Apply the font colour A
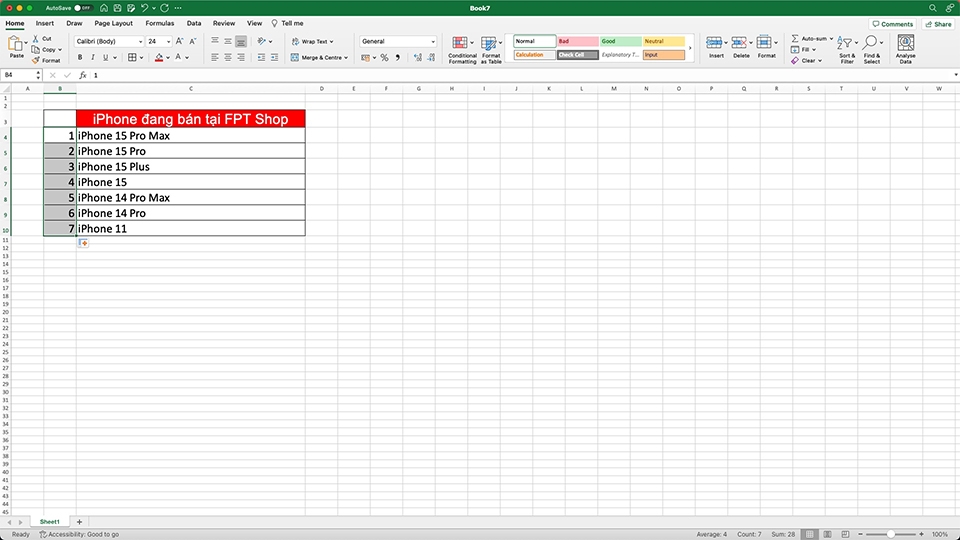960x540 pixels. (x=178, y=58)
